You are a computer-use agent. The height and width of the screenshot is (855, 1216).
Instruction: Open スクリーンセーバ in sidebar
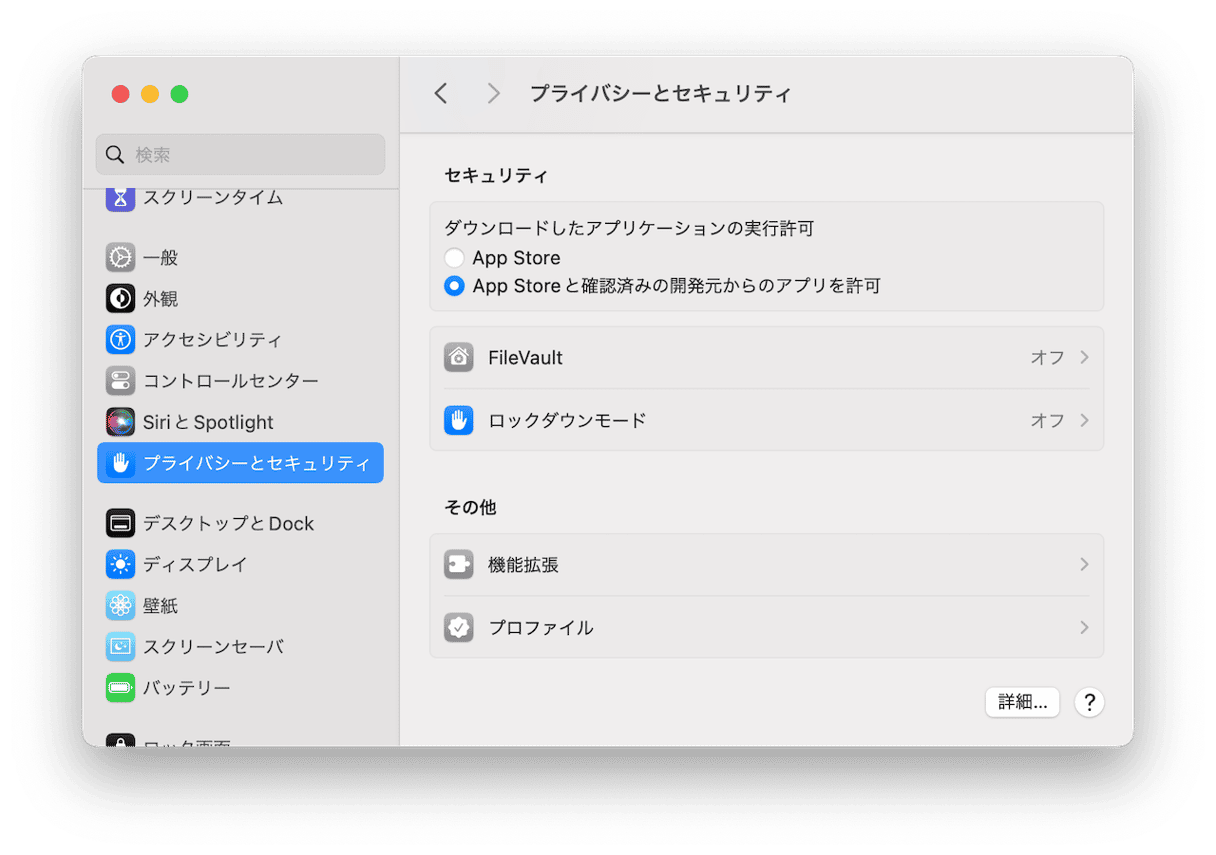213,647
